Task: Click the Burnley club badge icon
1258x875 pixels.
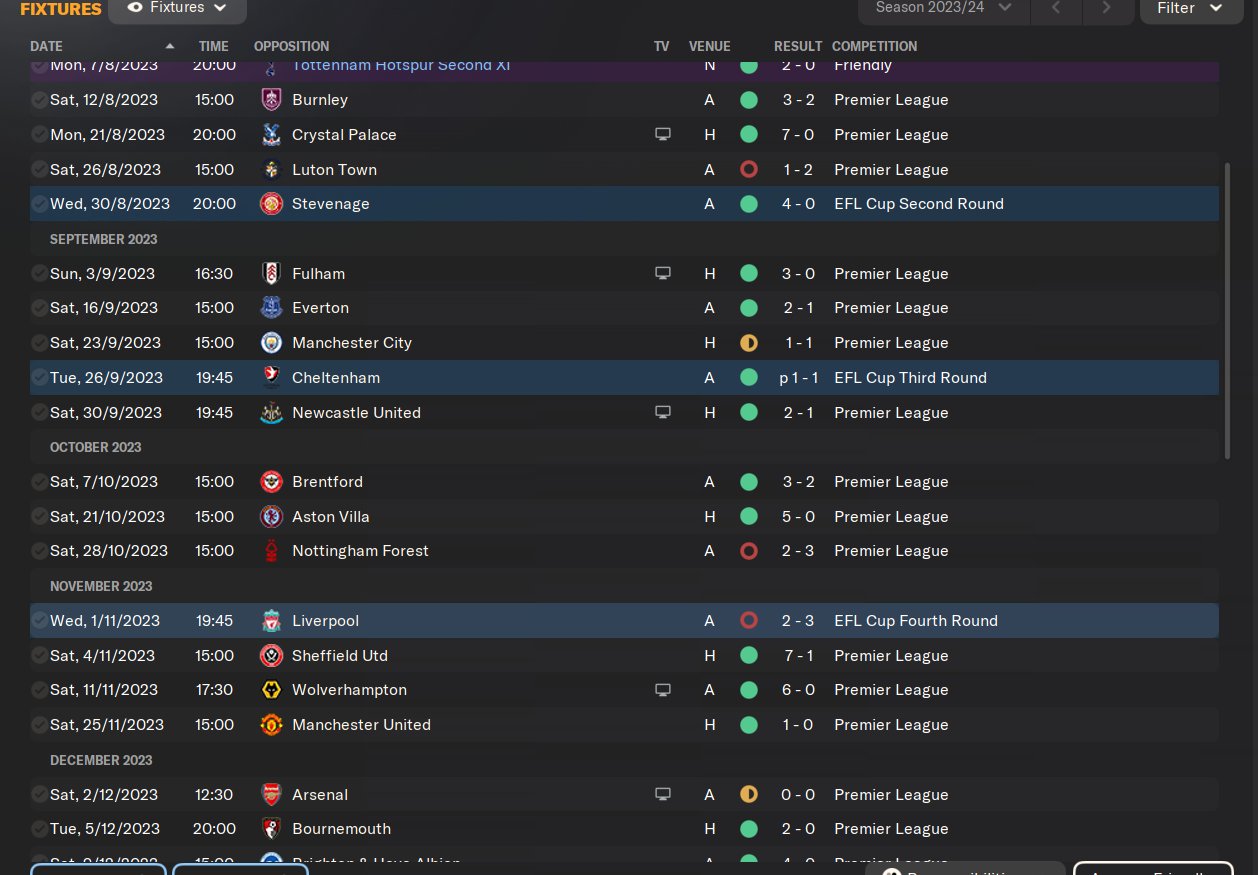Action: [x=271, y=100]
